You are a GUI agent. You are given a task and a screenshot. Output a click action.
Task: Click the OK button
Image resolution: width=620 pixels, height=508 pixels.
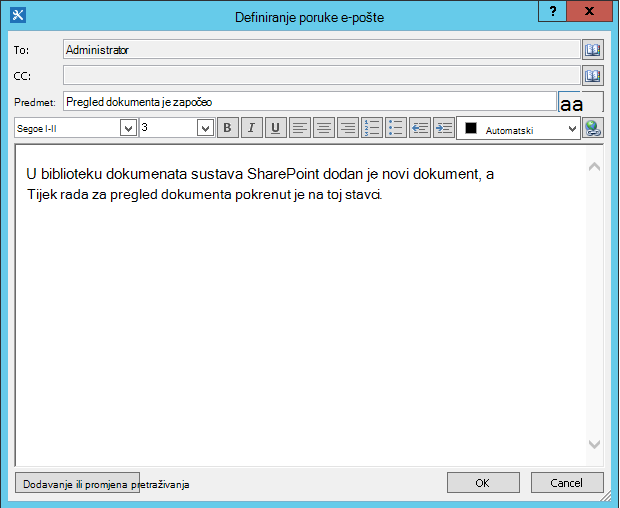pyautogui.click(x=483, y=483)
